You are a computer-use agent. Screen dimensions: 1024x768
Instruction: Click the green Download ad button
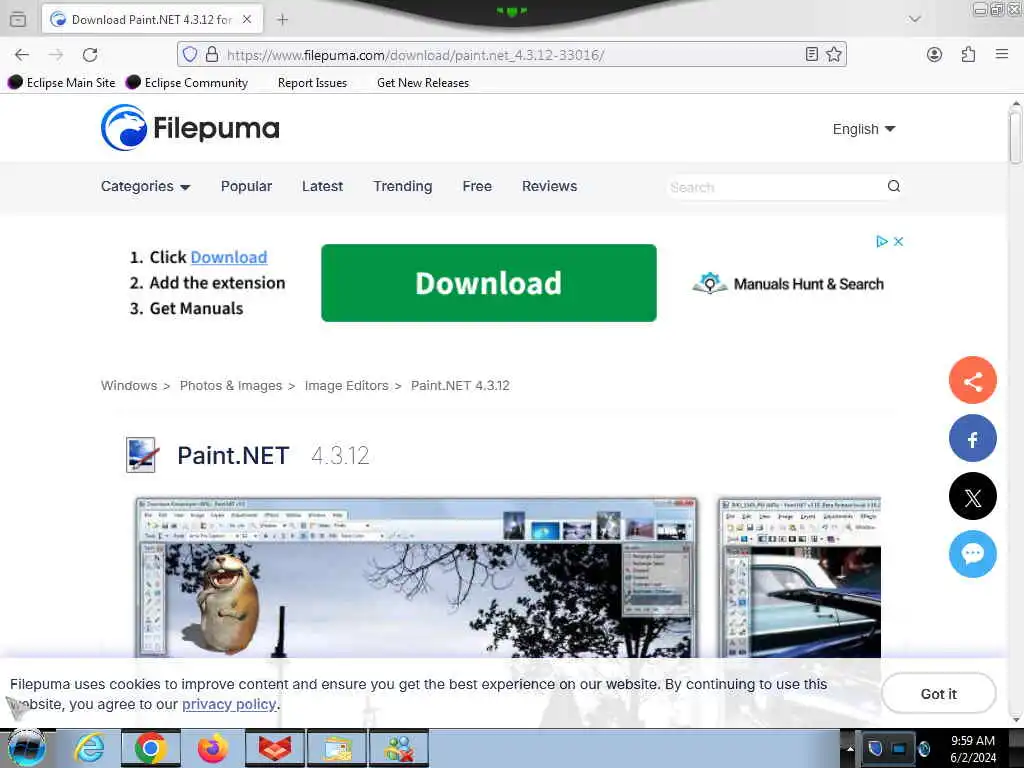pyautogui.click(x=488, y=283)
